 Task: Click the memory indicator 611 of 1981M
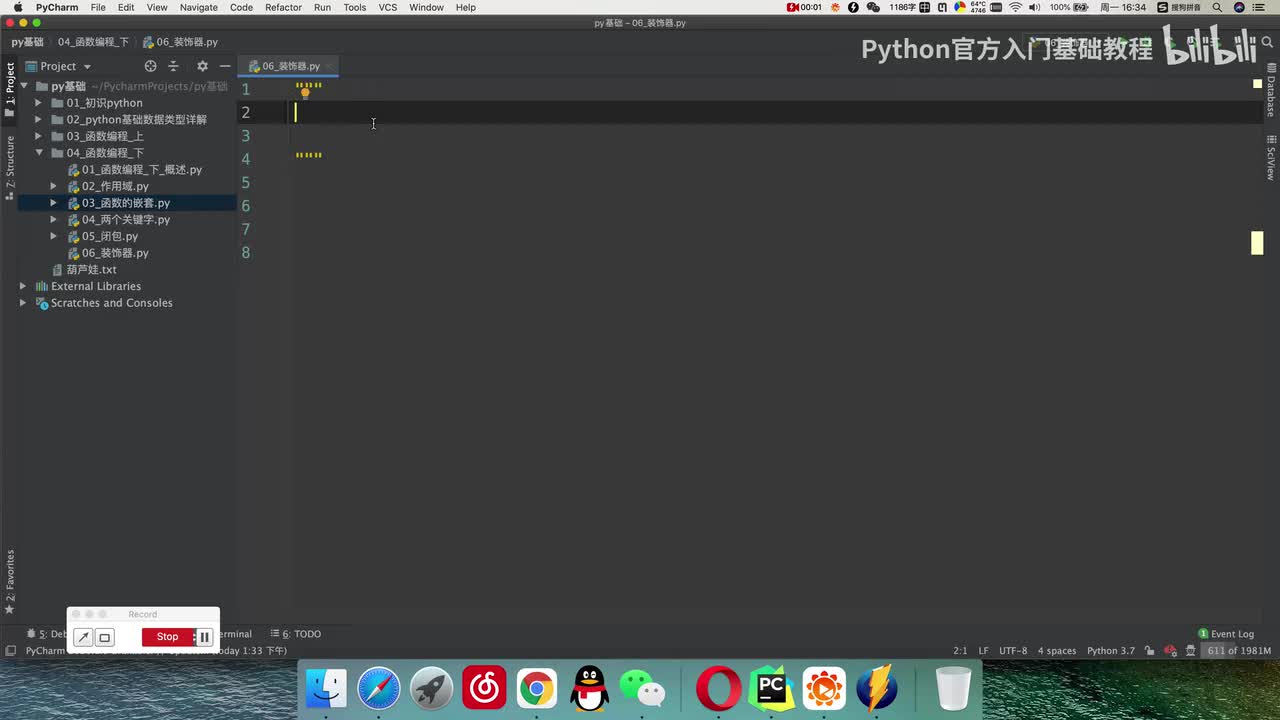tap(1239, 651)
